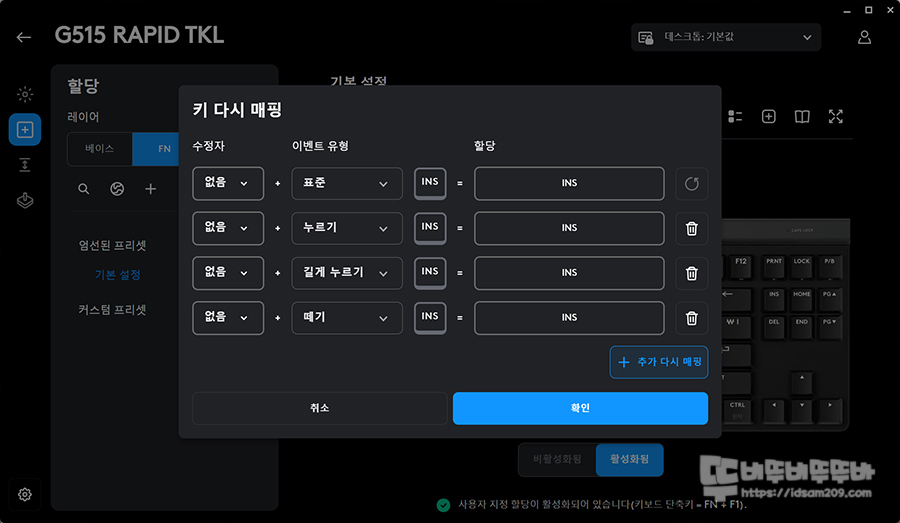Select the 기본 설정 preset
900x523 pixels.
coord(118,275)
